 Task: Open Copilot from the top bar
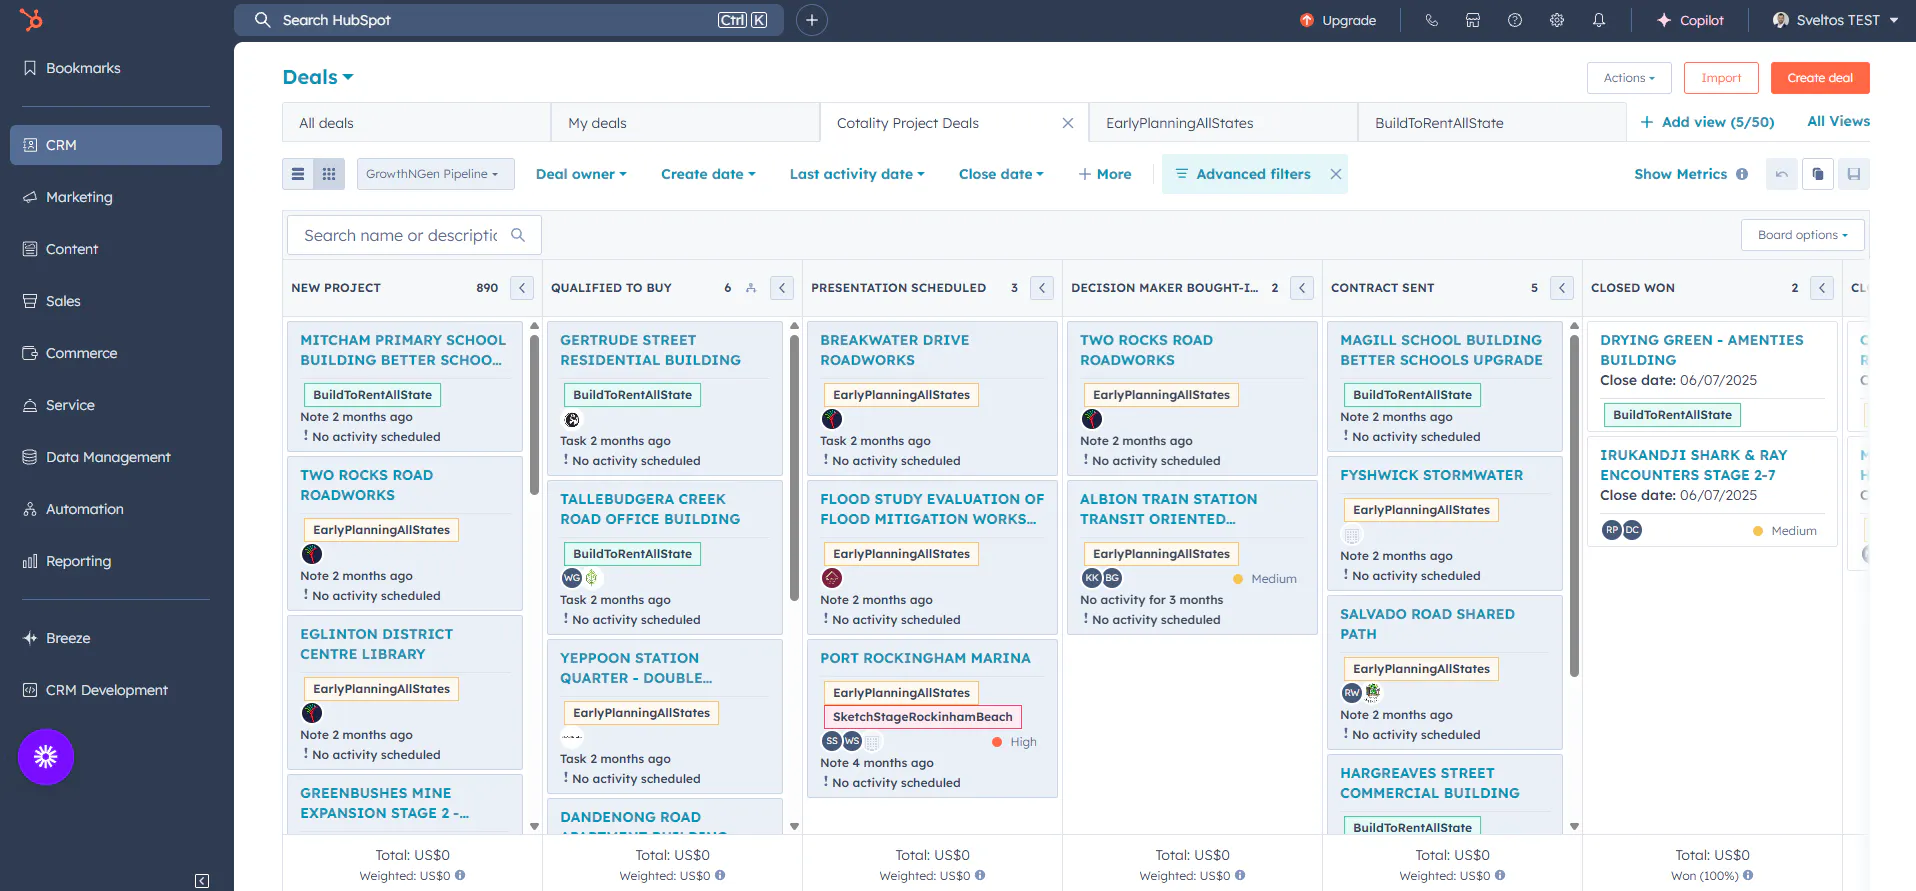click(1690, 20)
